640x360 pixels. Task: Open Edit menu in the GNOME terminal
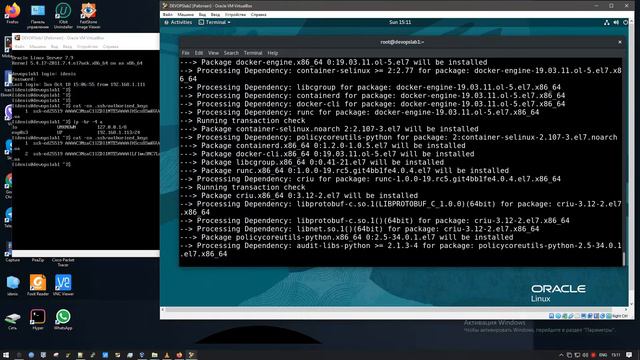click(199, 53)
